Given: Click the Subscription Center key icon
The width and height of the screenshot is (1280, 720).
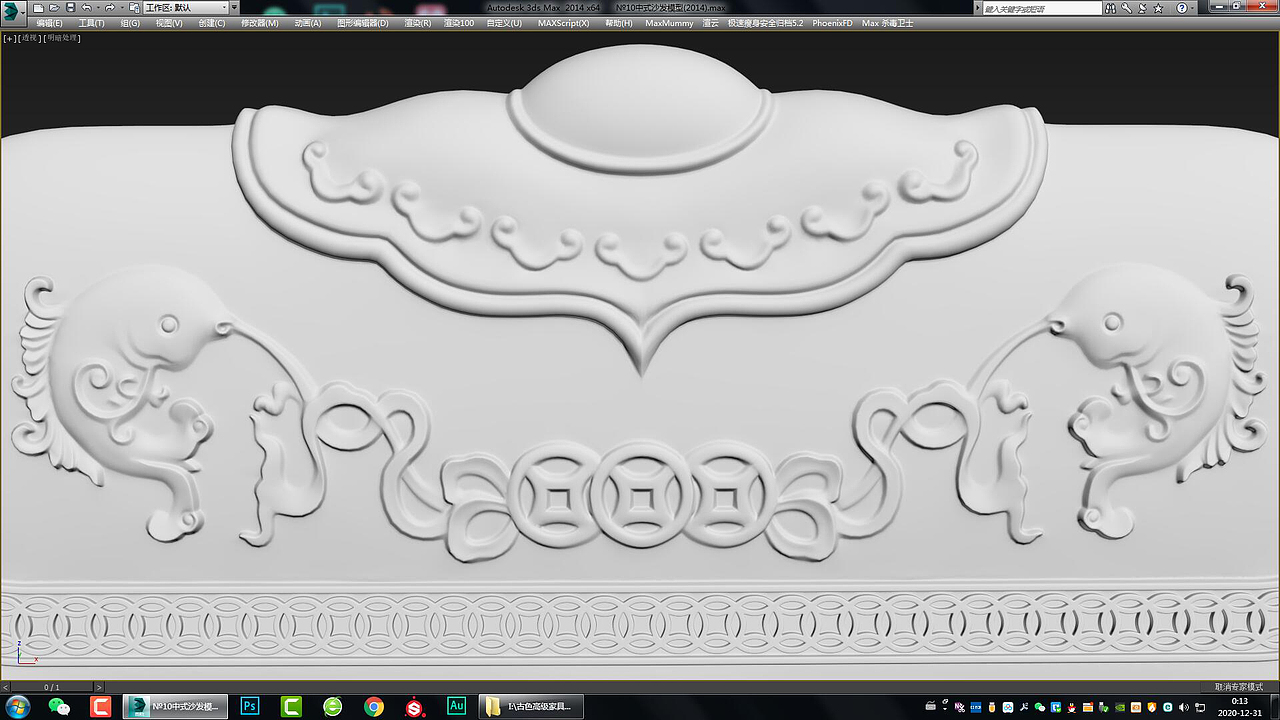Looking at the screenshot, I should click(1126, 8).
